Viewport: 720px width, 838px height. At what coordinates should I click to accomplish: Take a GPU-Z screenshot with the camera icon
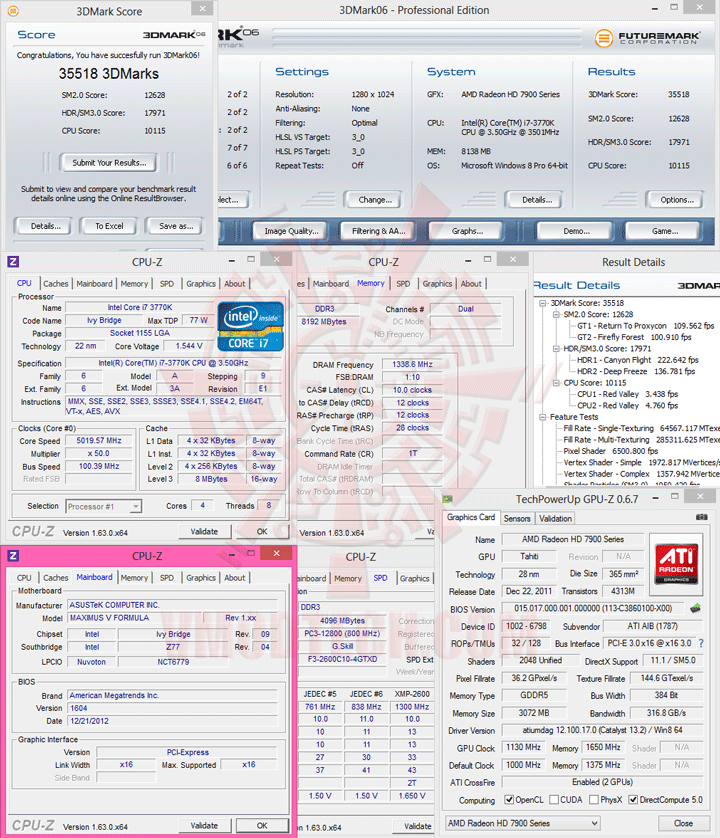coord(701,517)
